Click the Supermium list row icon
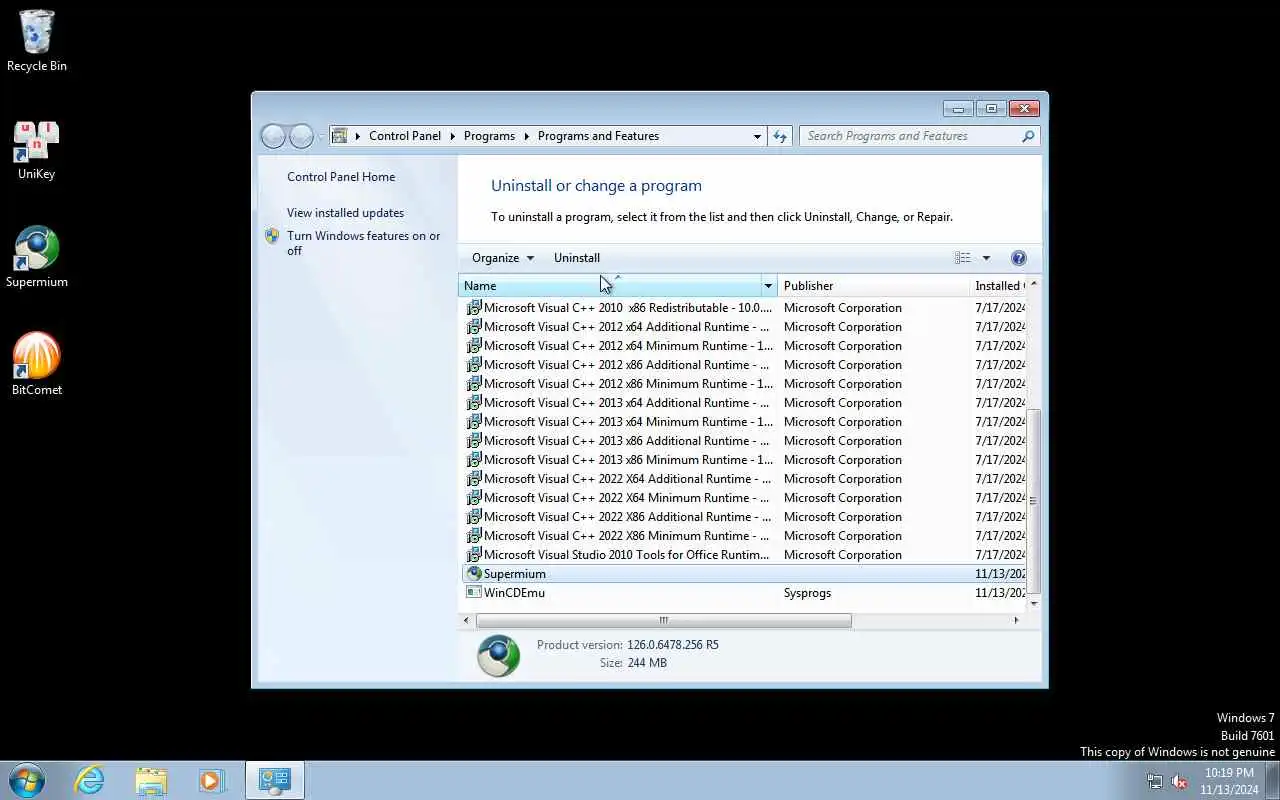 pyautogui.click(x=474, y=574)
